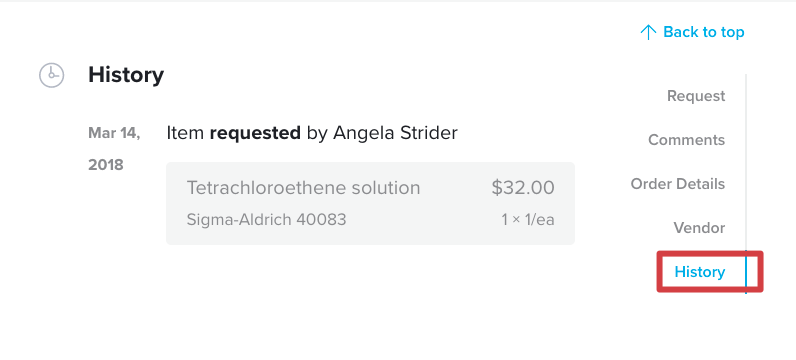Screen dimensions: 796x360
Task: Click the upward arrow icon beside Back to top
Action: 648,32
